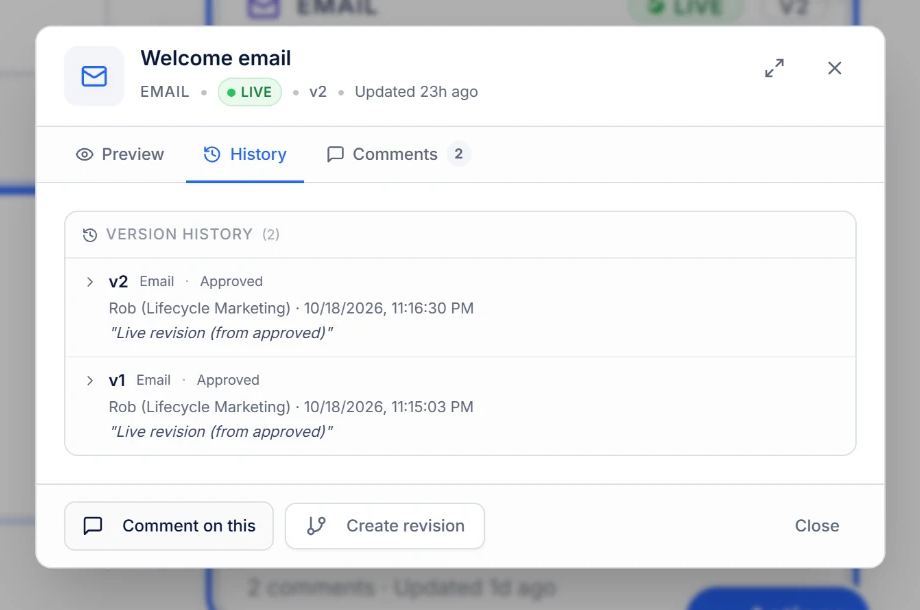This screenshot has height=610, width=920.
Task: Click the Updated 23h ago text
Action: 416,92
